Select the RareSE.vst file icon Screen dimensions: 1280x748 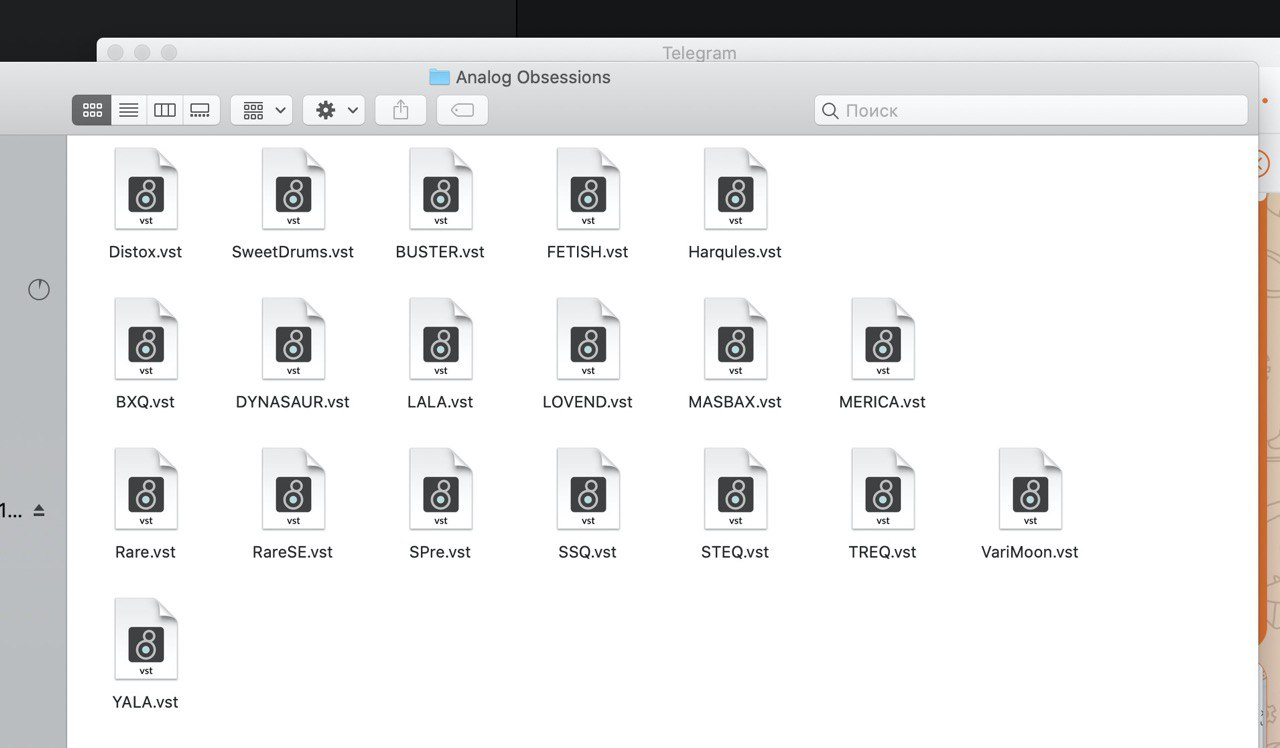pyautogui.click(x=293, y=489)
